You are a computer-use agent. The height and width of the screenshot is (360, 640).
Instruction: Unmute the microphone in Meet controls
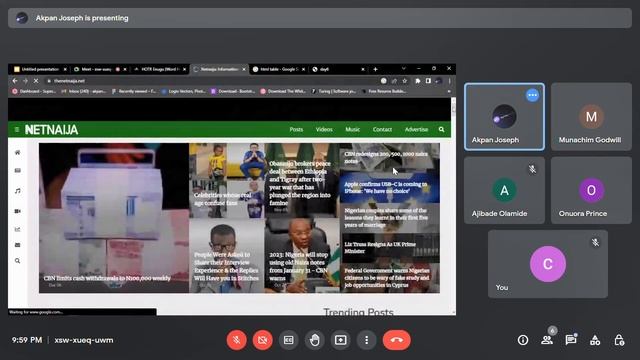[x=236, y=340]
